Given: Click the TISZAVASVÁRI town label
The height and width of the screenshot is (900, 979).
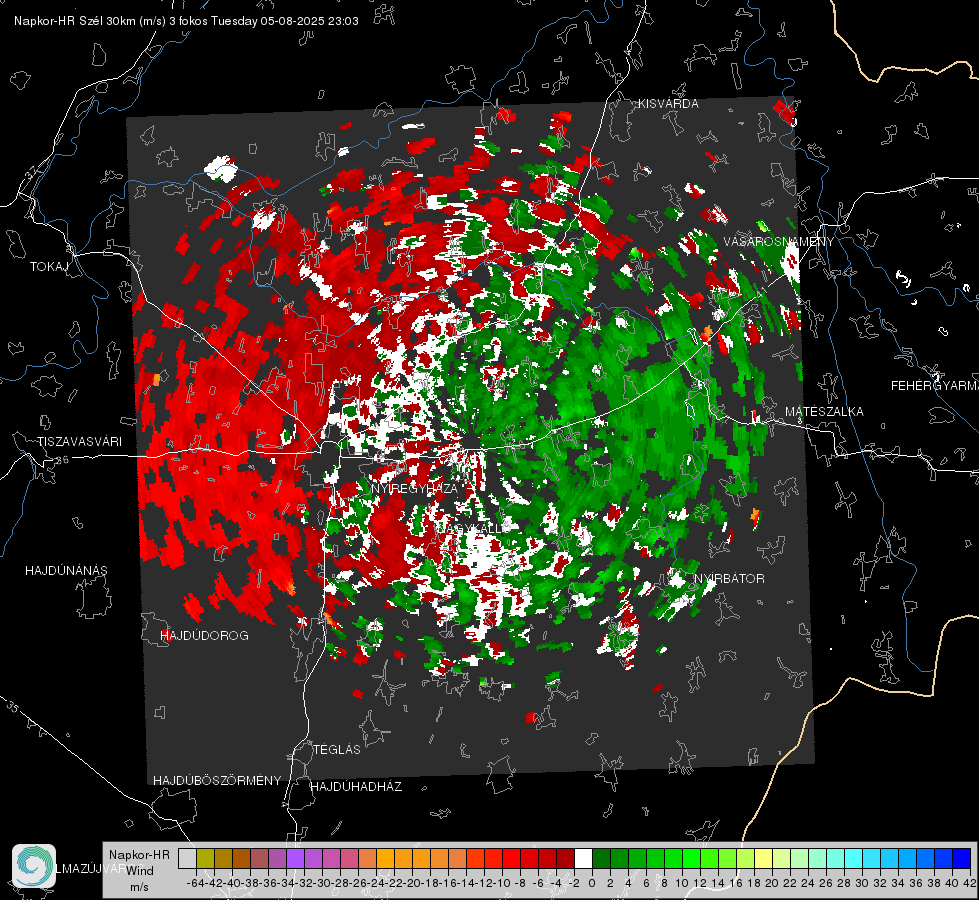Looking at the screenshot, I should [x=79, y=442].
